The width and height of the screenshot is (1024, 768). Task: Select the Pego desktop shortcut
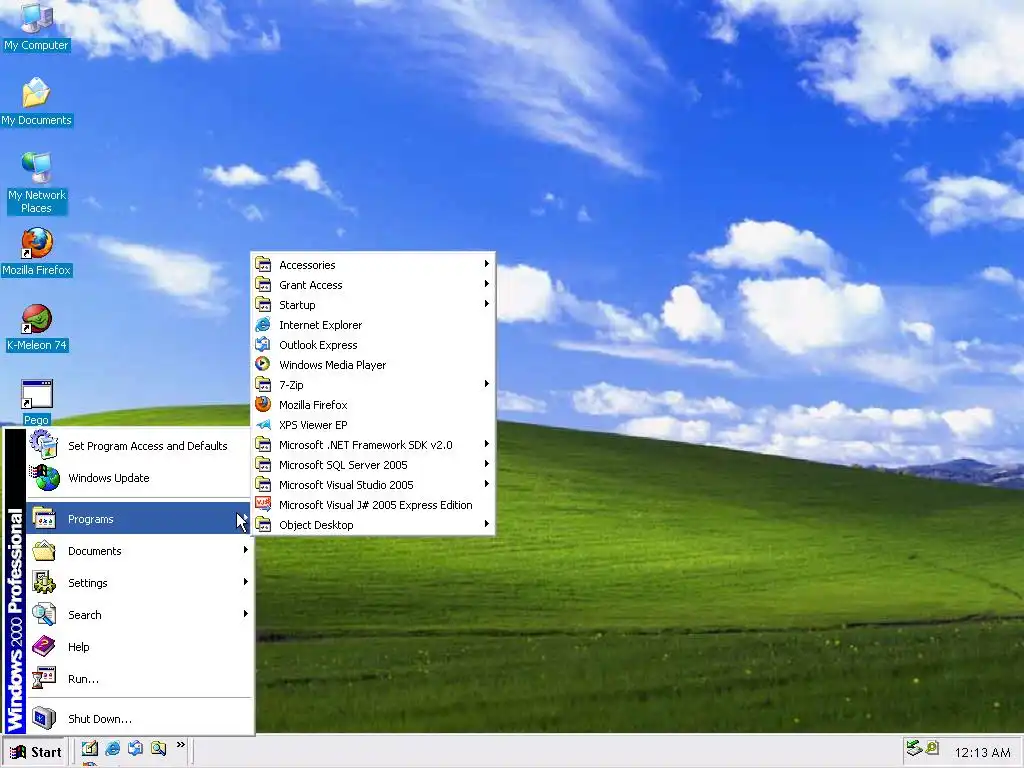[x=37, y=402]
